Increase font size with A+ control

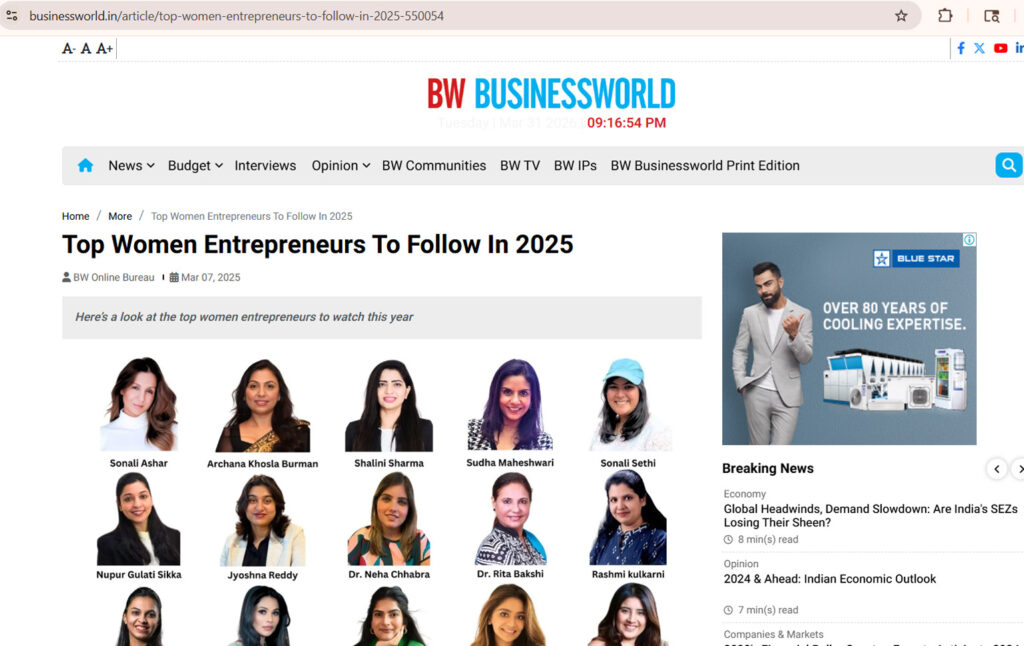104,48
